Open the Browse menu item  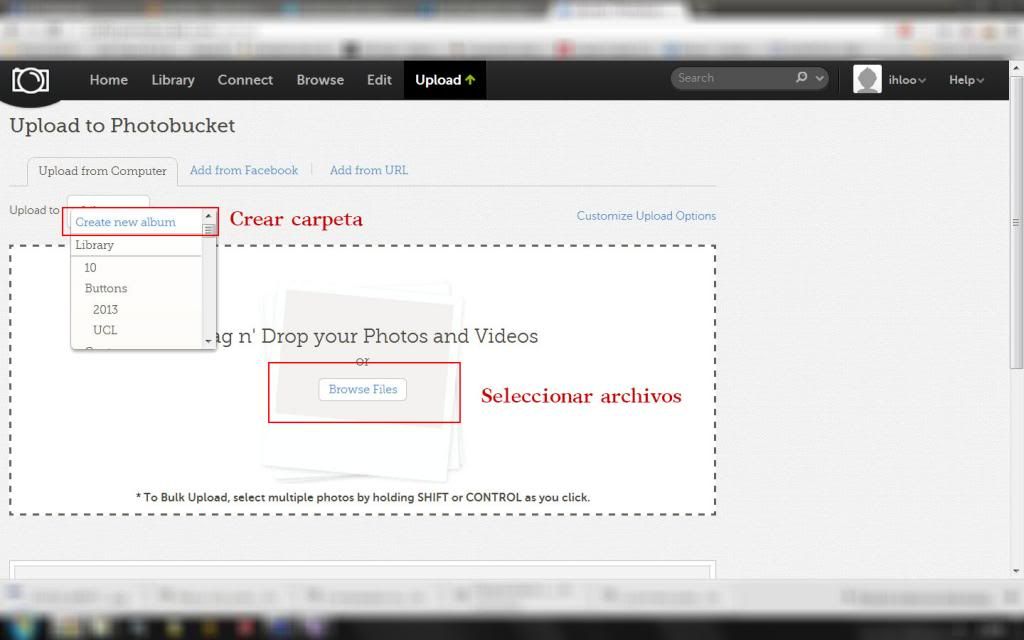[x=320, y=80]
